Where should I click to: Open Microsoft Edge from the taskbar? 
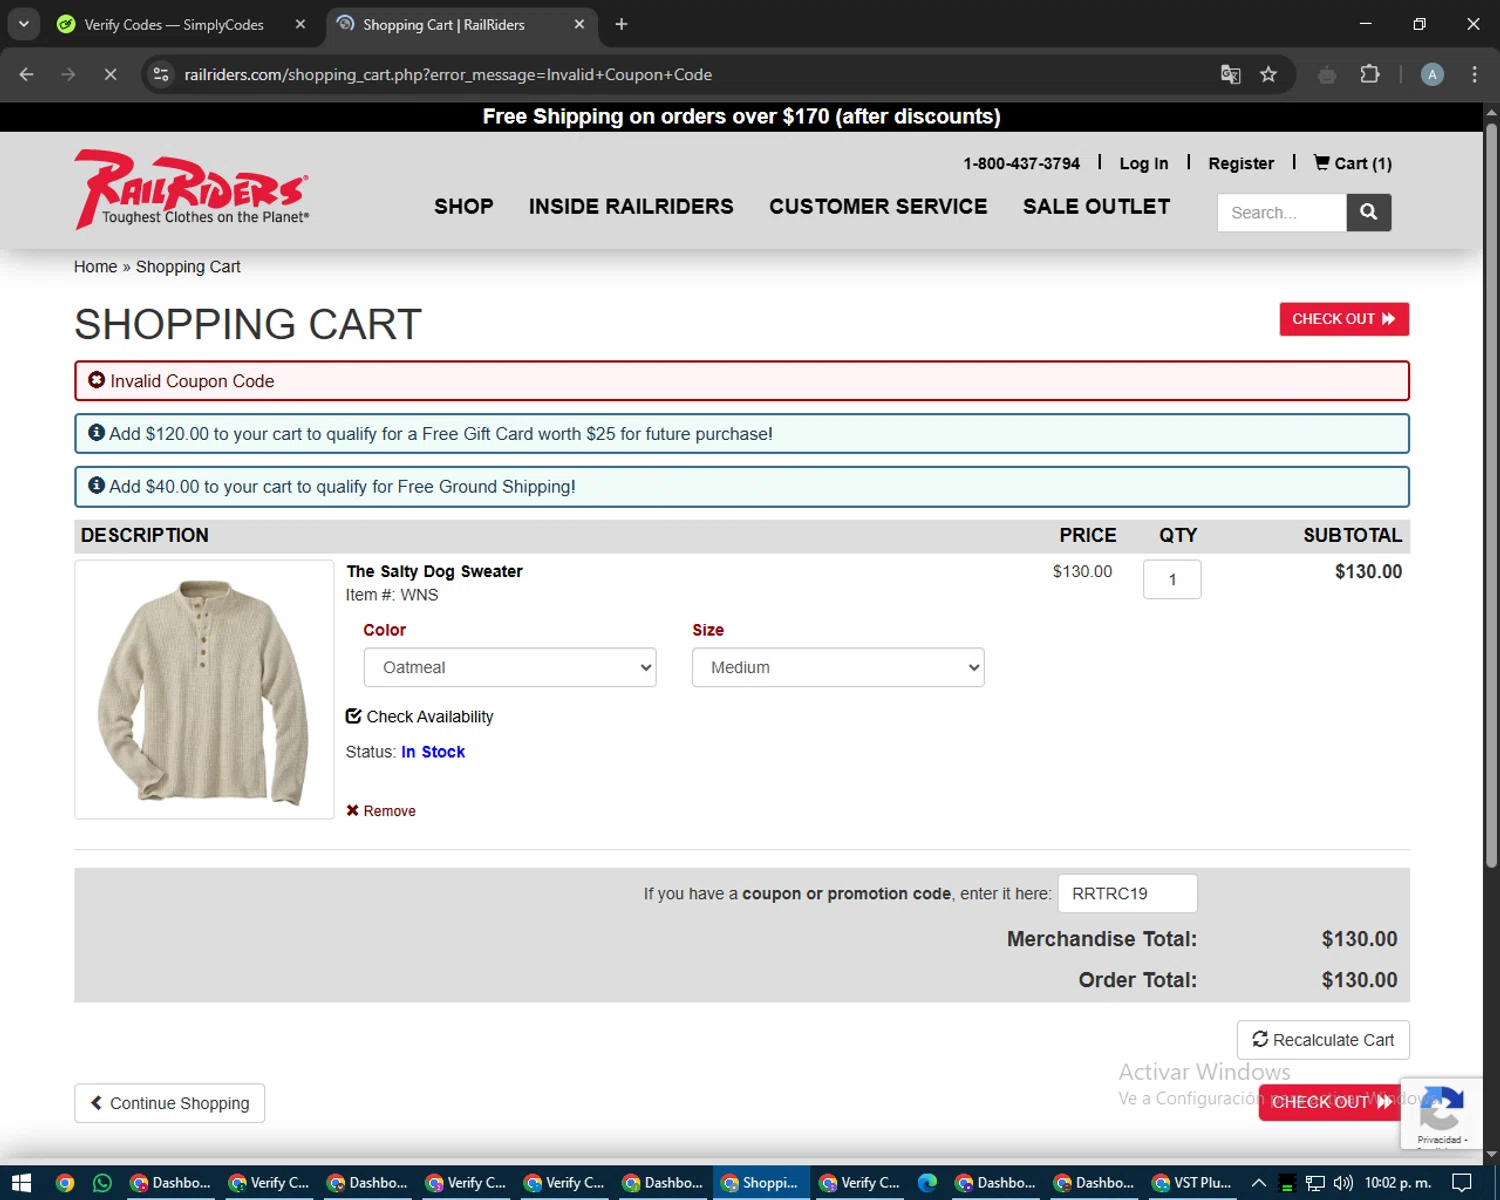(928, 1183)
